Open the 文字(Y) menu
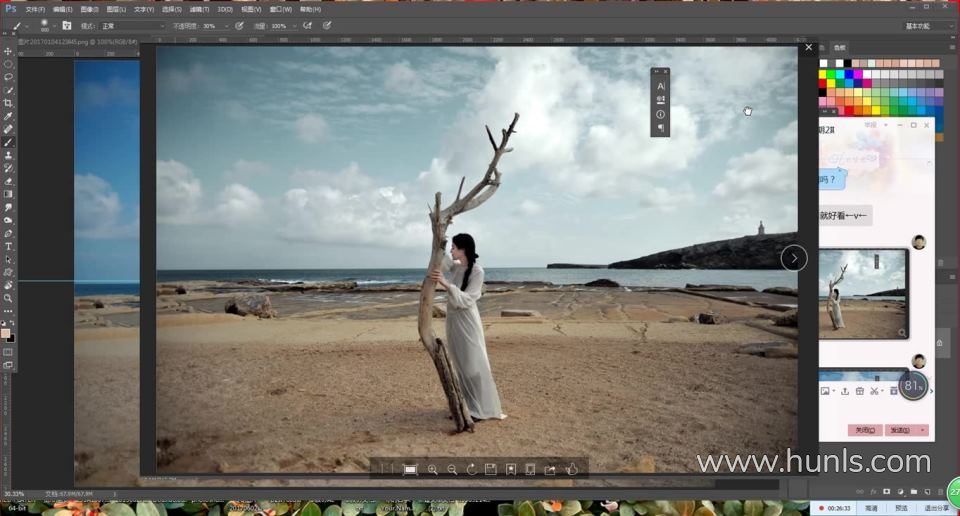 (x=144, y=9)
